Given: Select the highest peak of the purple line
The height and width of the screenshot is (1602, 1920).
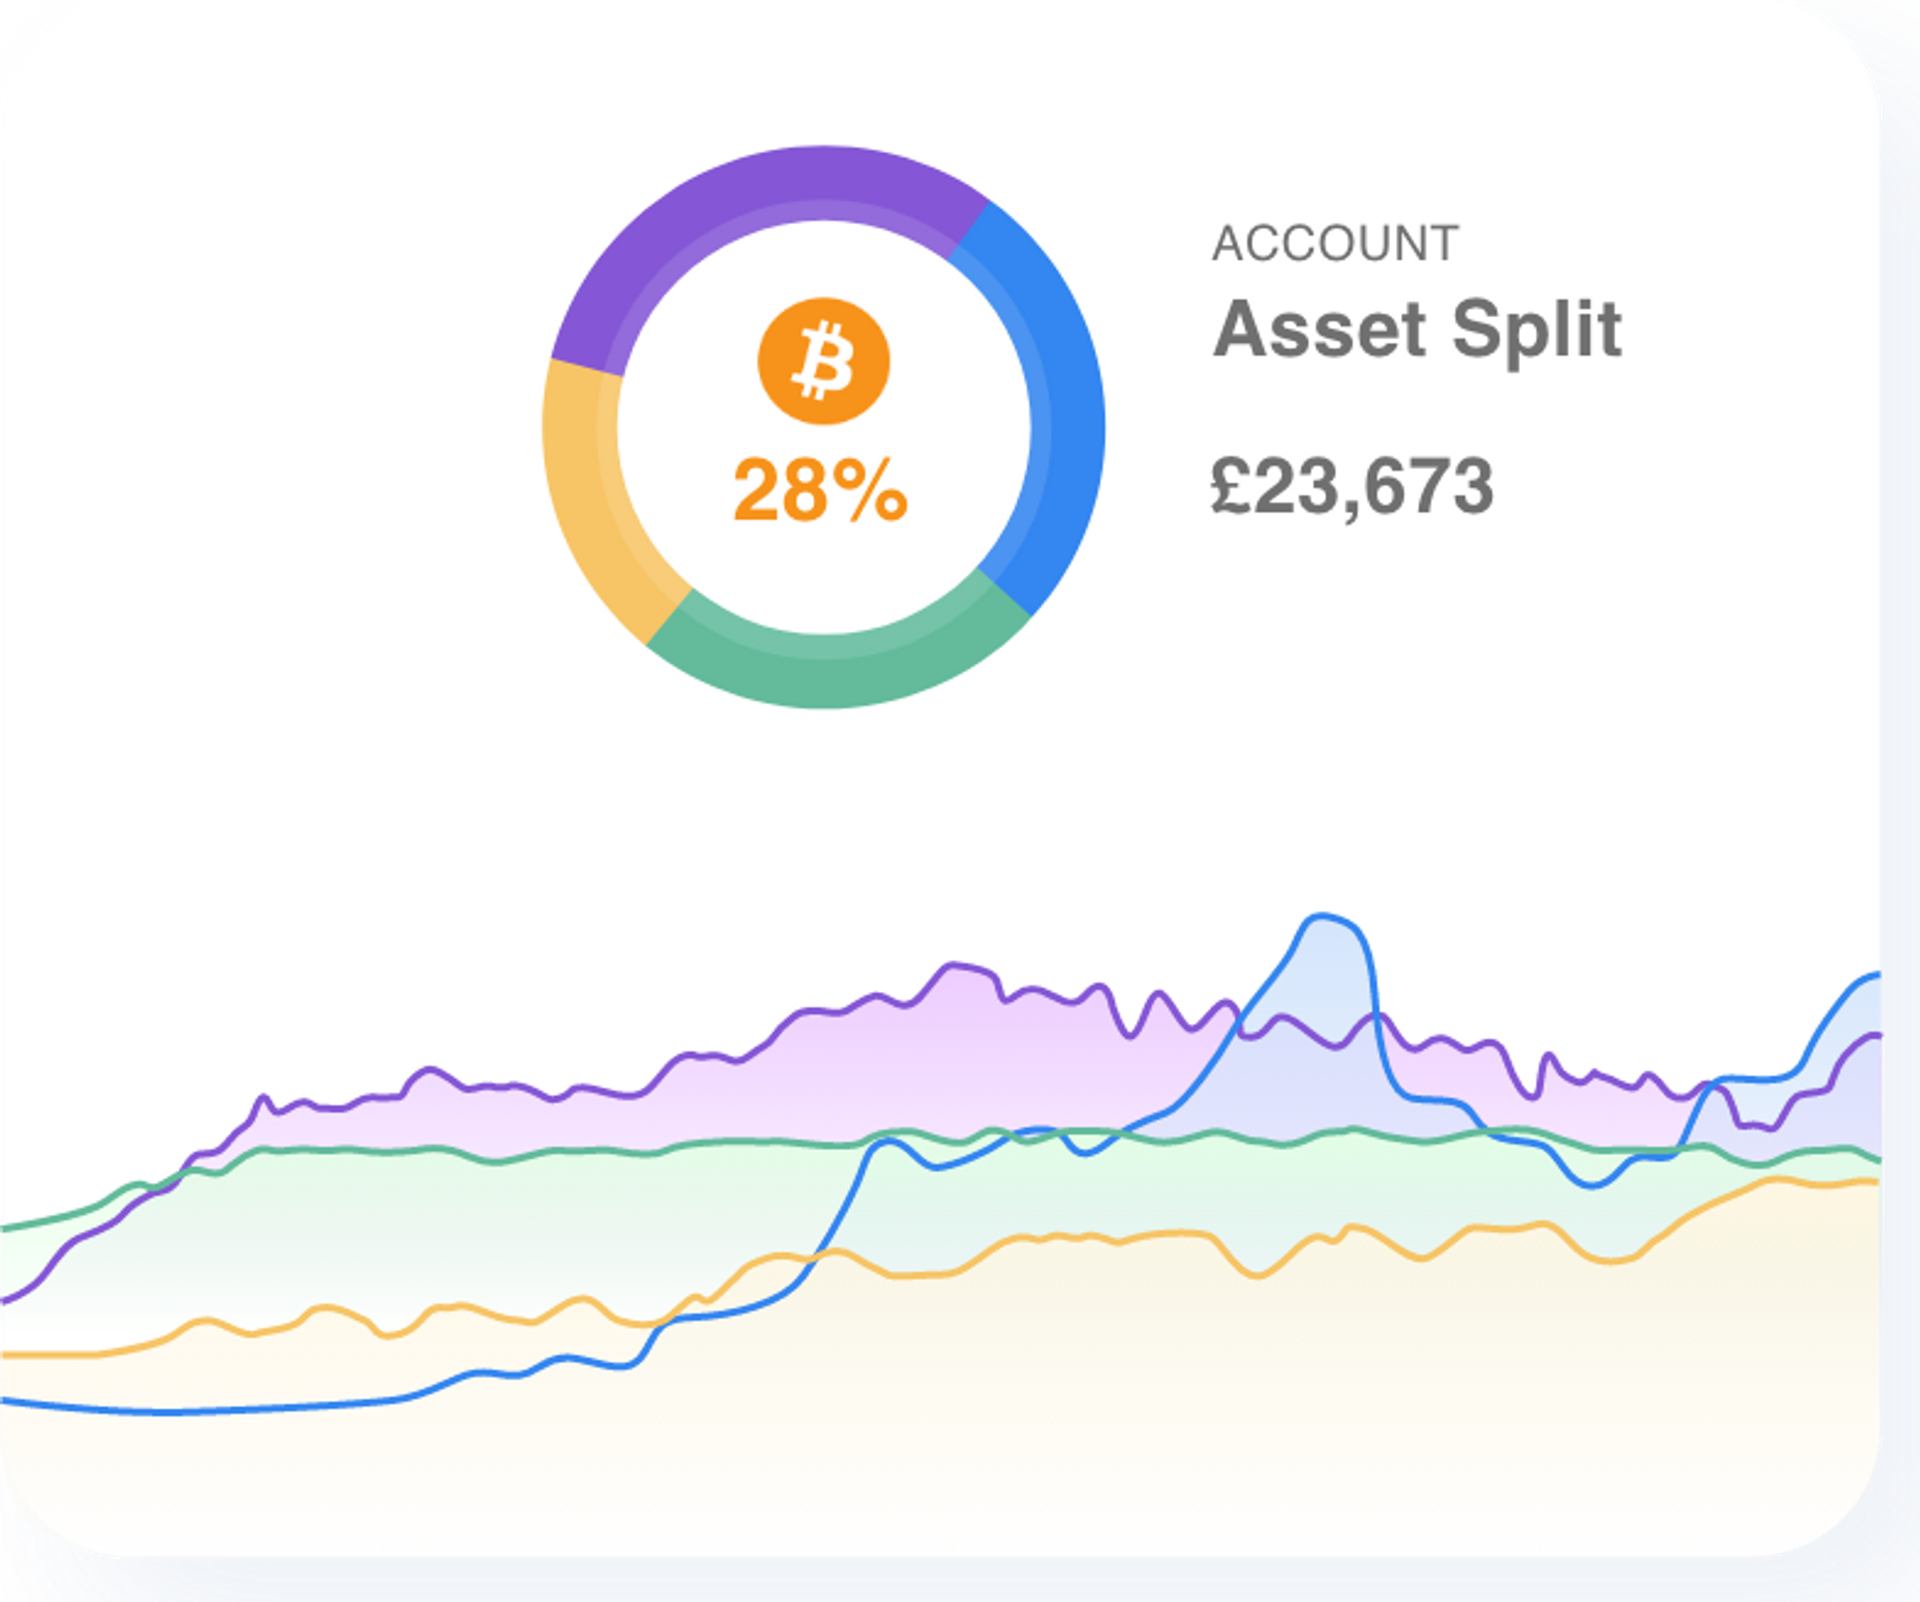Looking at the screenshot, I should pyautogui.click(x=955, y=965).
